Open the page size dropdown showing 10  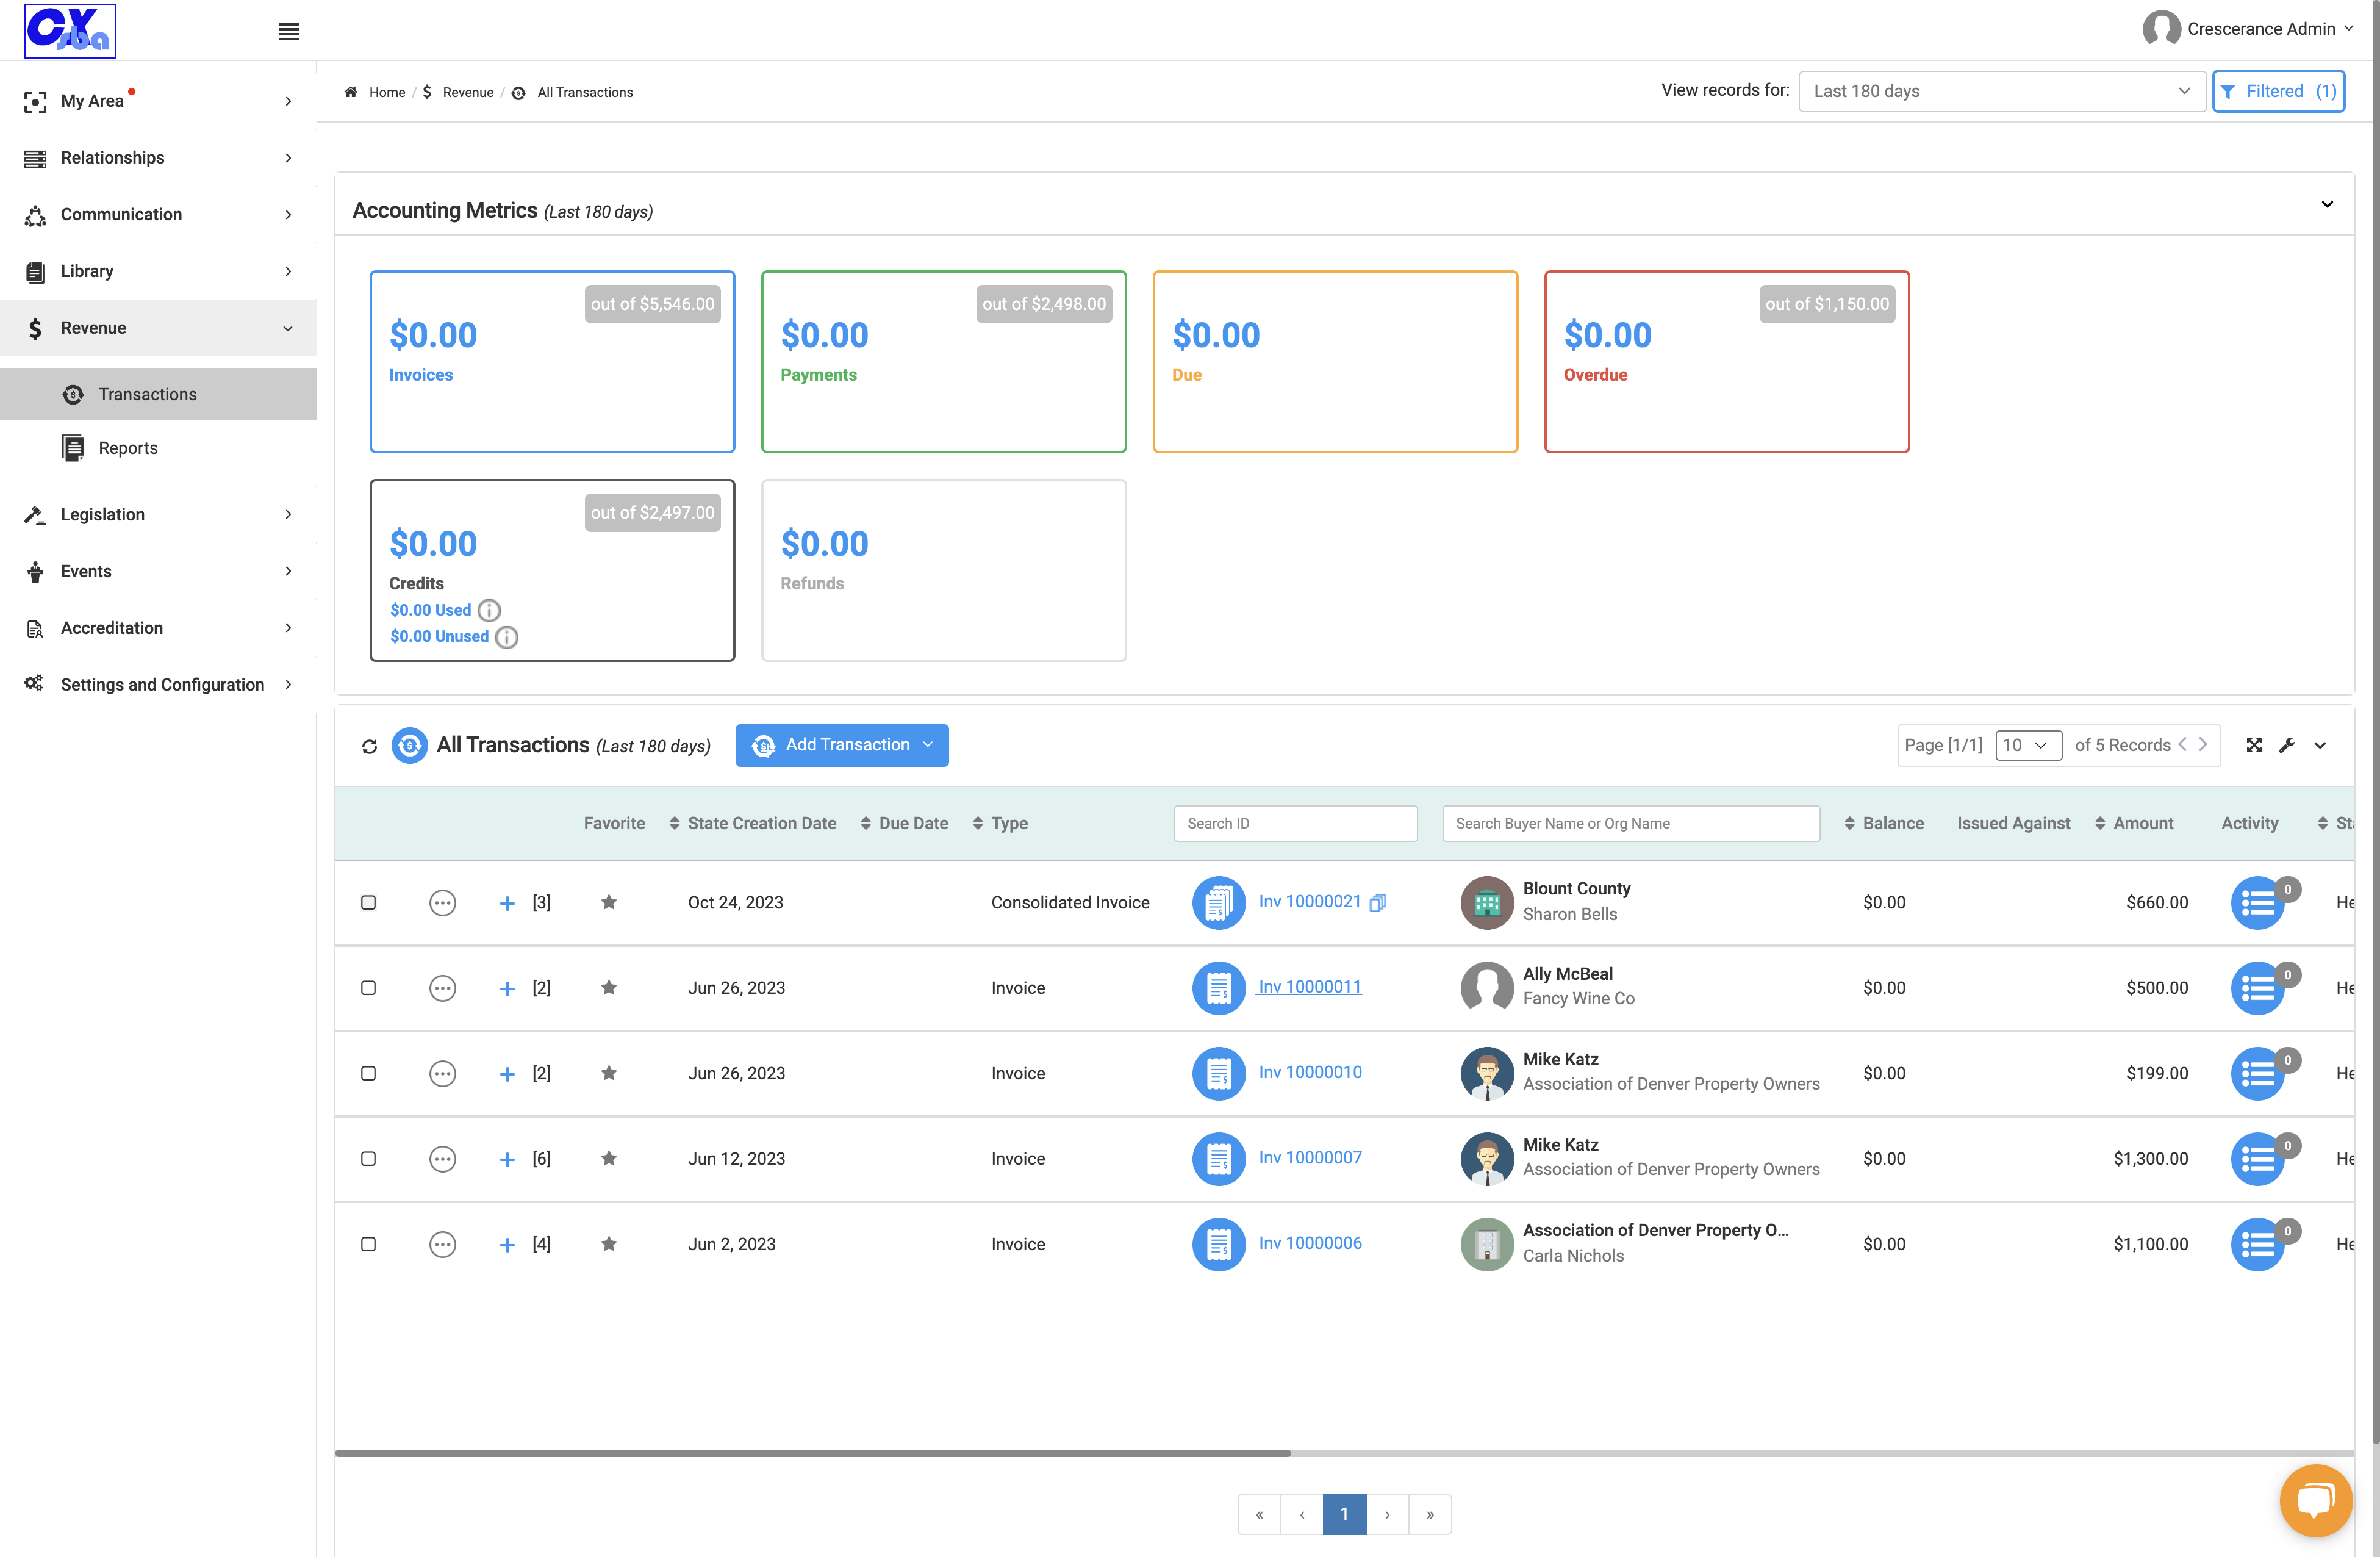click(2028, 745)
